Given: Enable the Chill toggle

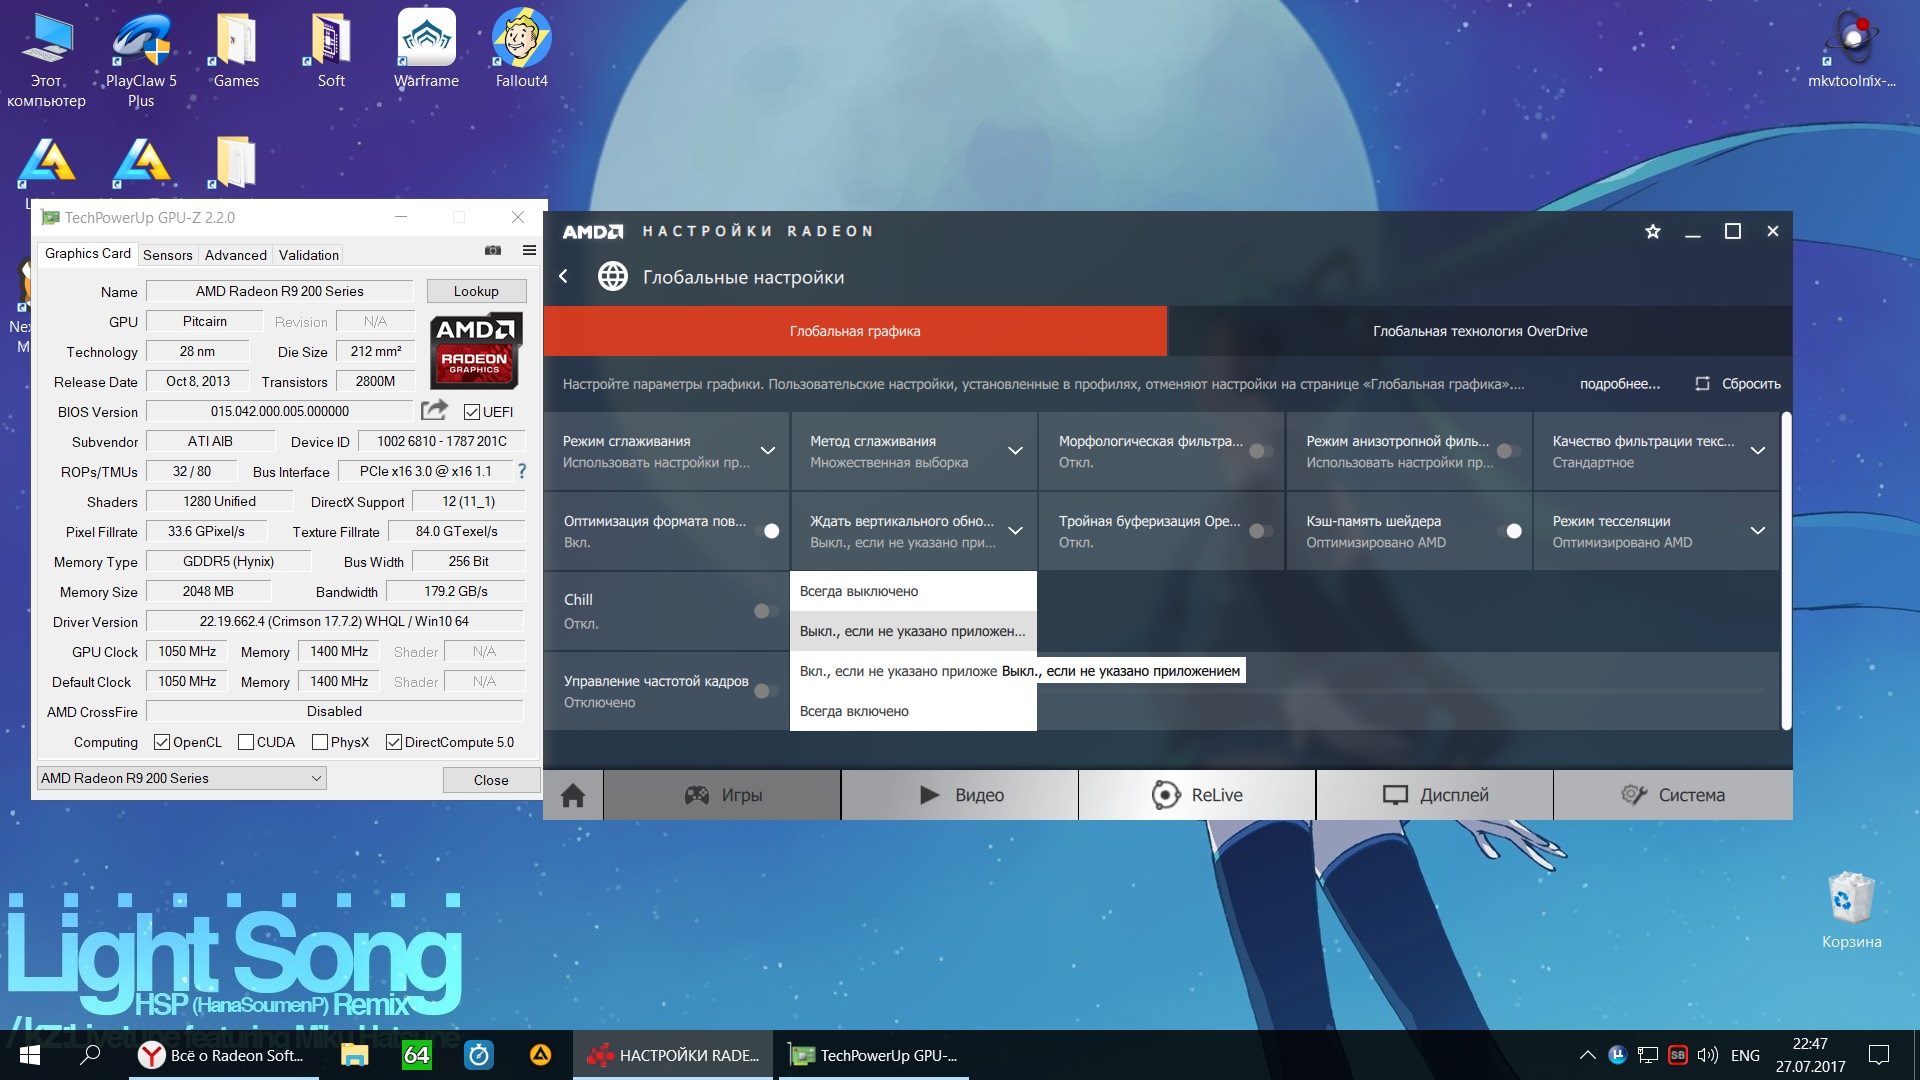Looking at the screenshot, I should (x=766, y=611).
